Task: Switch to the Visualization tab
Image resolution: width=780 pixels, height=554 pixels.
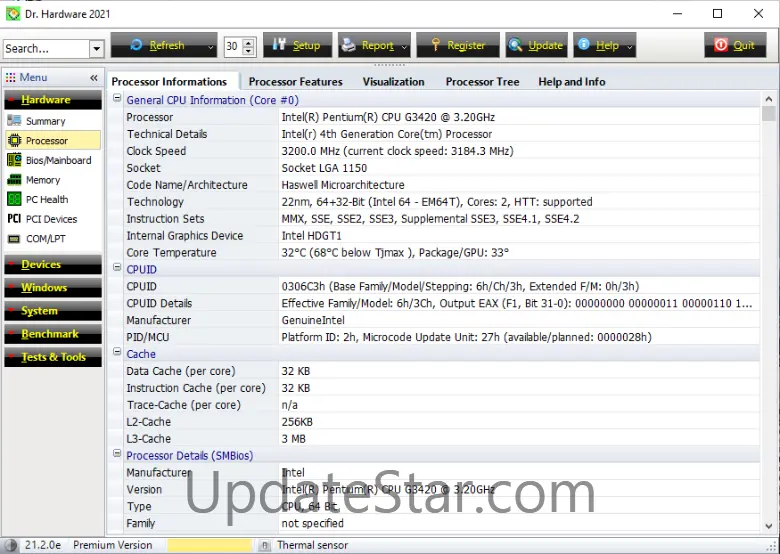Action: point(393,82)
